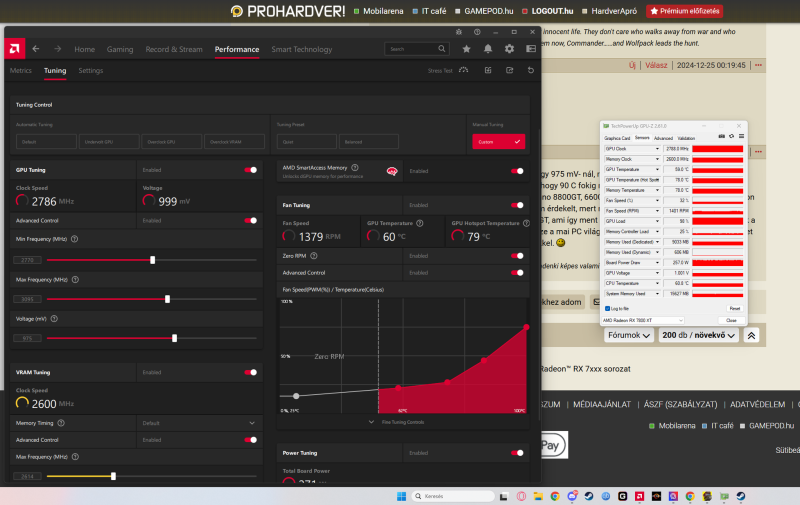Expand Fine Tuning Controls chevron
The width and height of the screenshot is (800, 505).
(x=371, y=422)
